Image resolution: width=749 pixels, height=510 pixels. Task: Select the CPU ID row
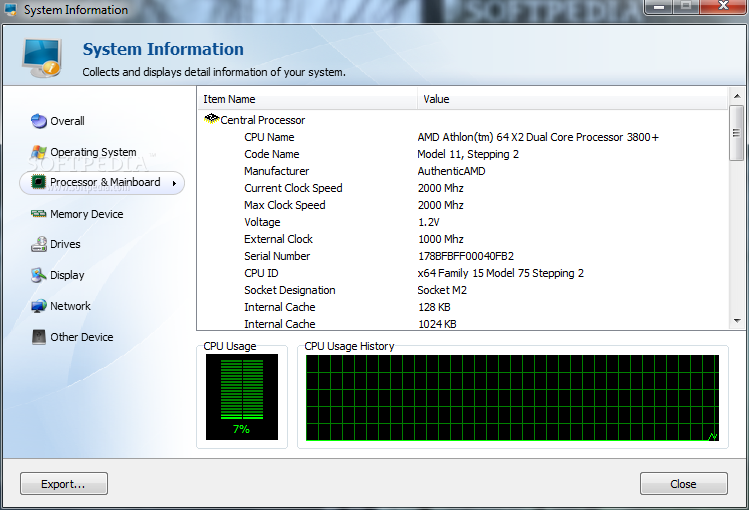coord(462,273)
